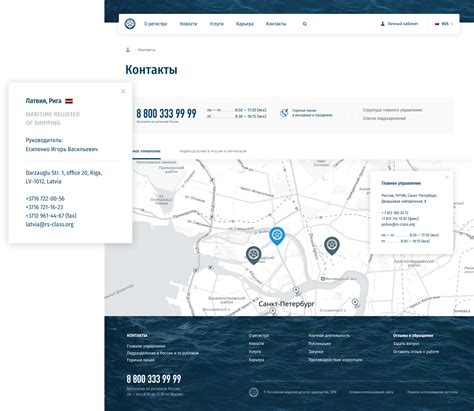This screenshot has width=474, height=411.
Task: Click the Горячая линия footer link
Action: (140, 360)
